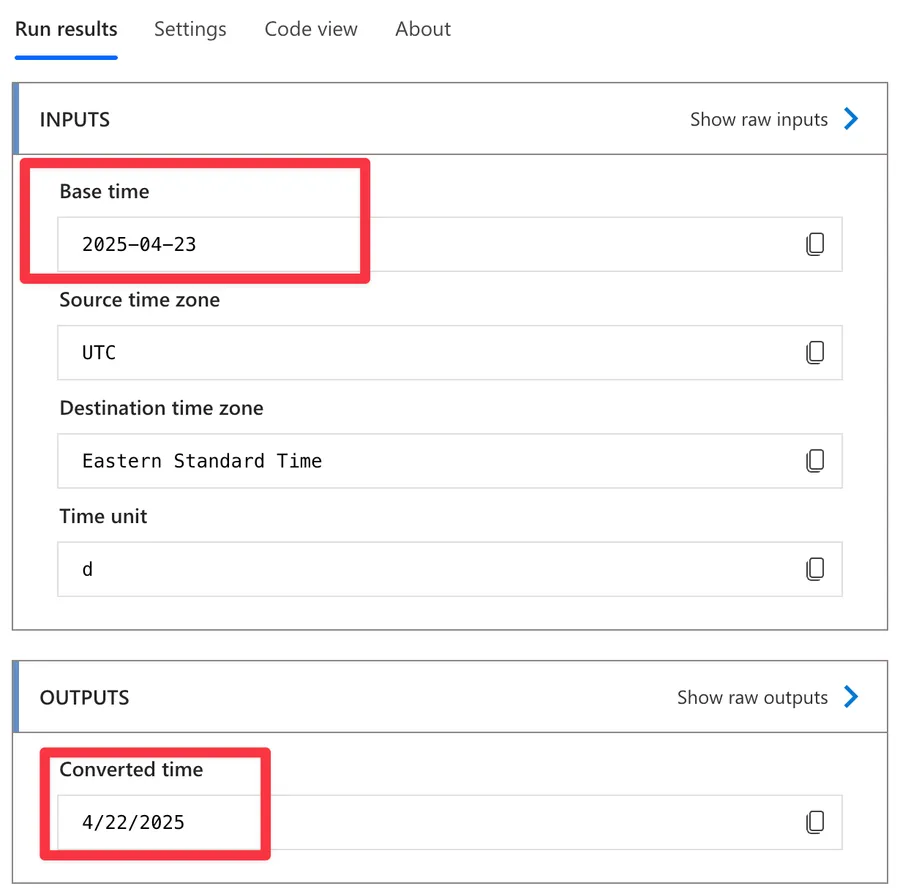Screen dimensions: 900x894
Task: Open the Code view tab
Action: (310, 29)
